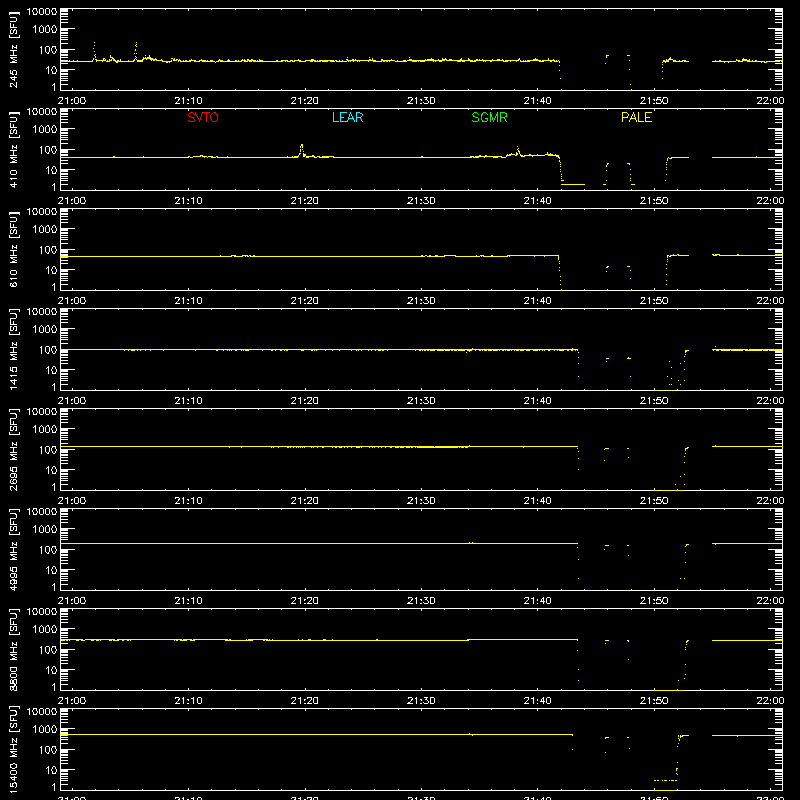Select the 1415 MHz [SFU] axis label
This screenshot has width=800, height=800.
13,350
